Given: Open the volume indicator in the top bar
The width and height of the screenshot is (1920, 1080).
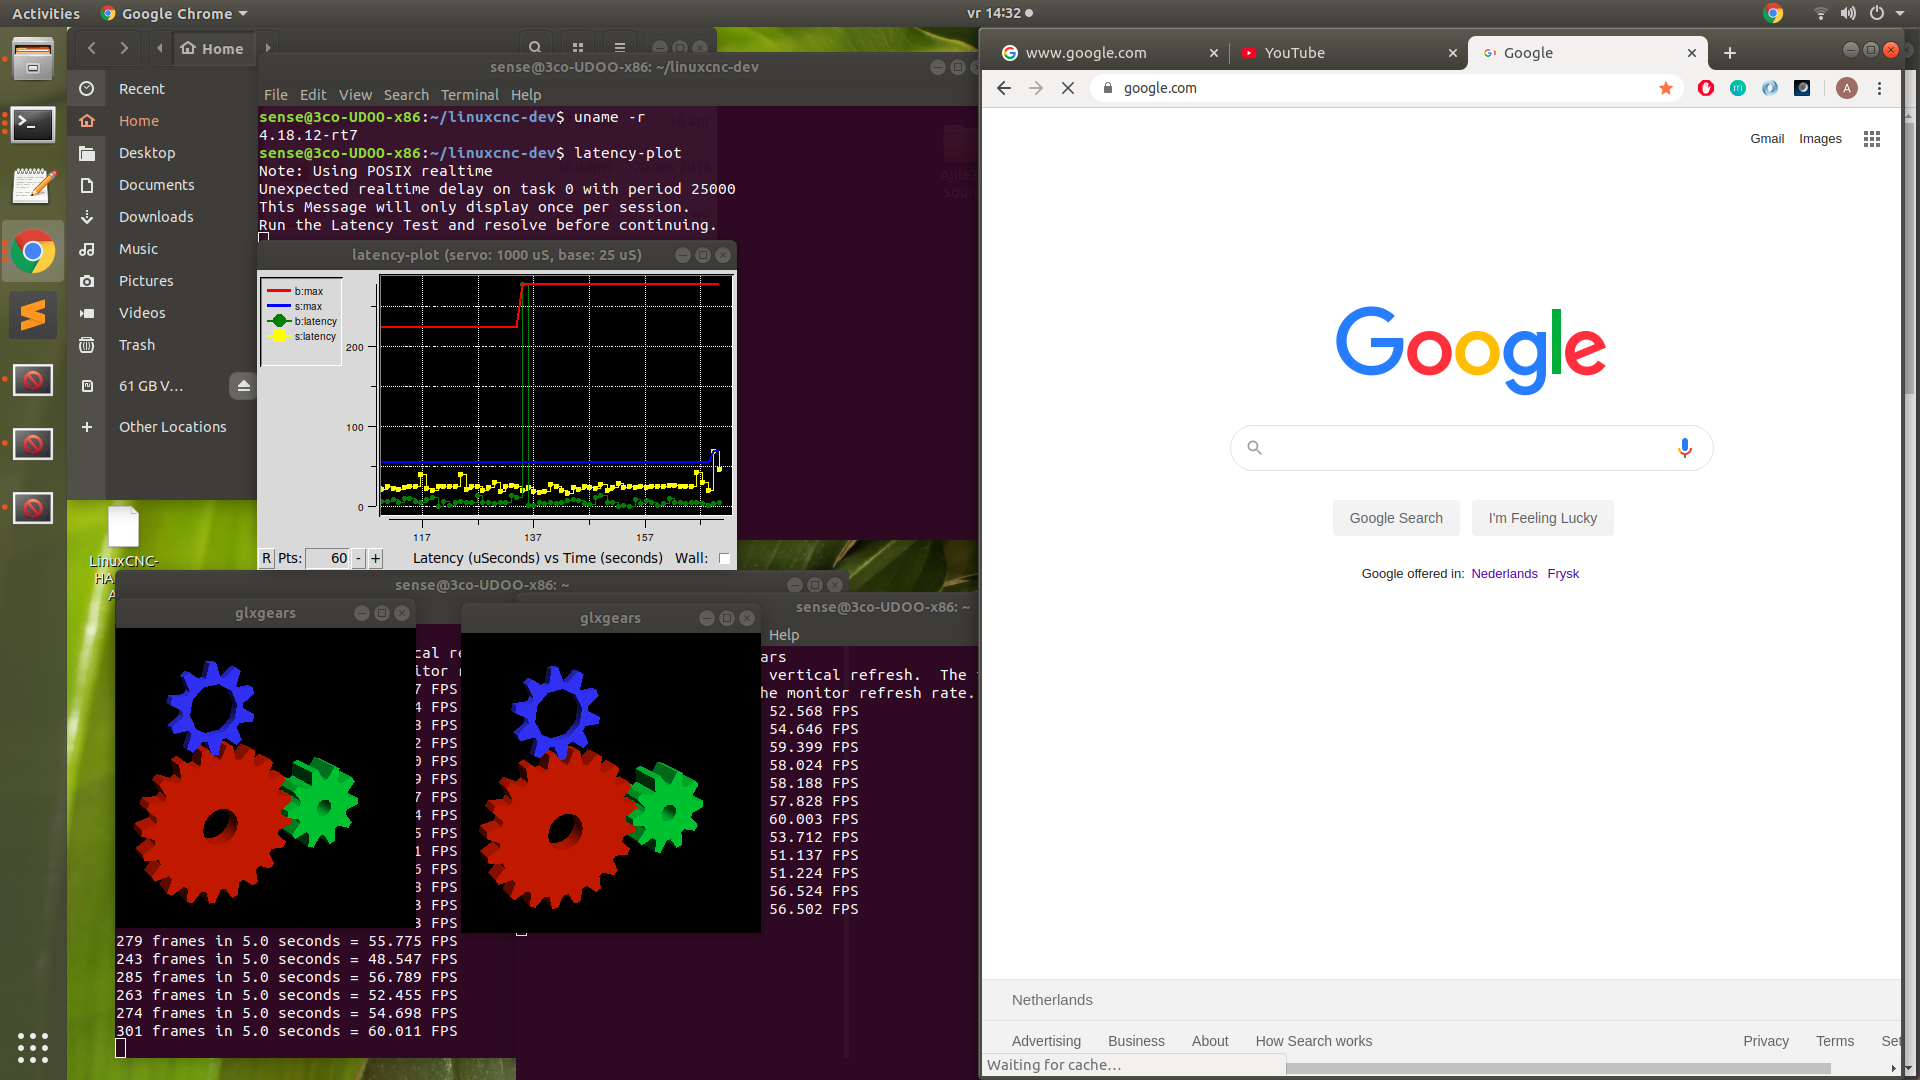Looking at the screenshot, I should pyautogui.click(x=1848, y=13).
